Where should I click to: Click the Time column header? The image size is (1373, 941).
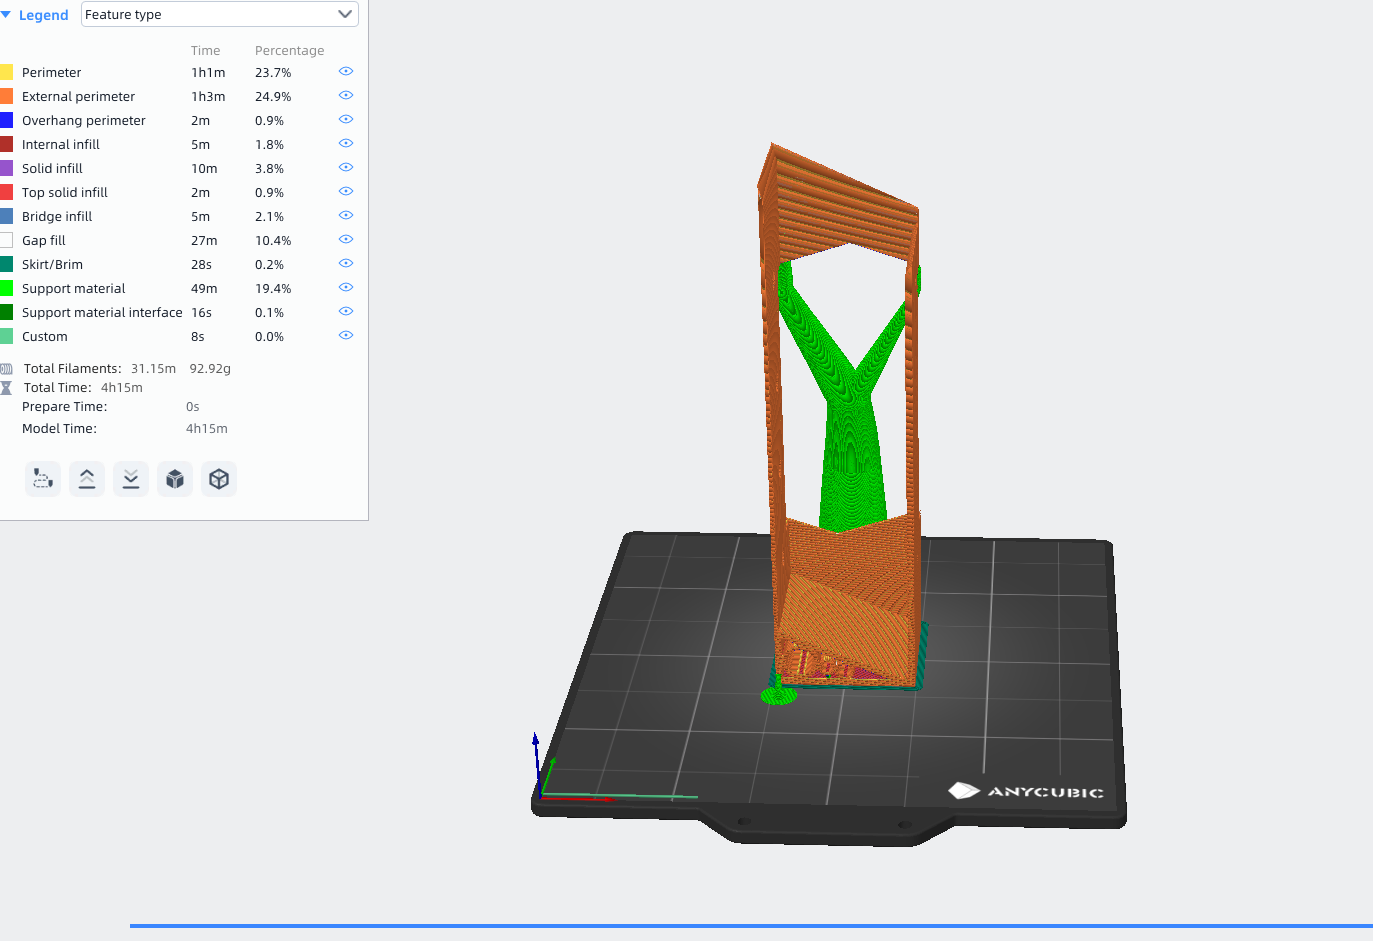206,51
